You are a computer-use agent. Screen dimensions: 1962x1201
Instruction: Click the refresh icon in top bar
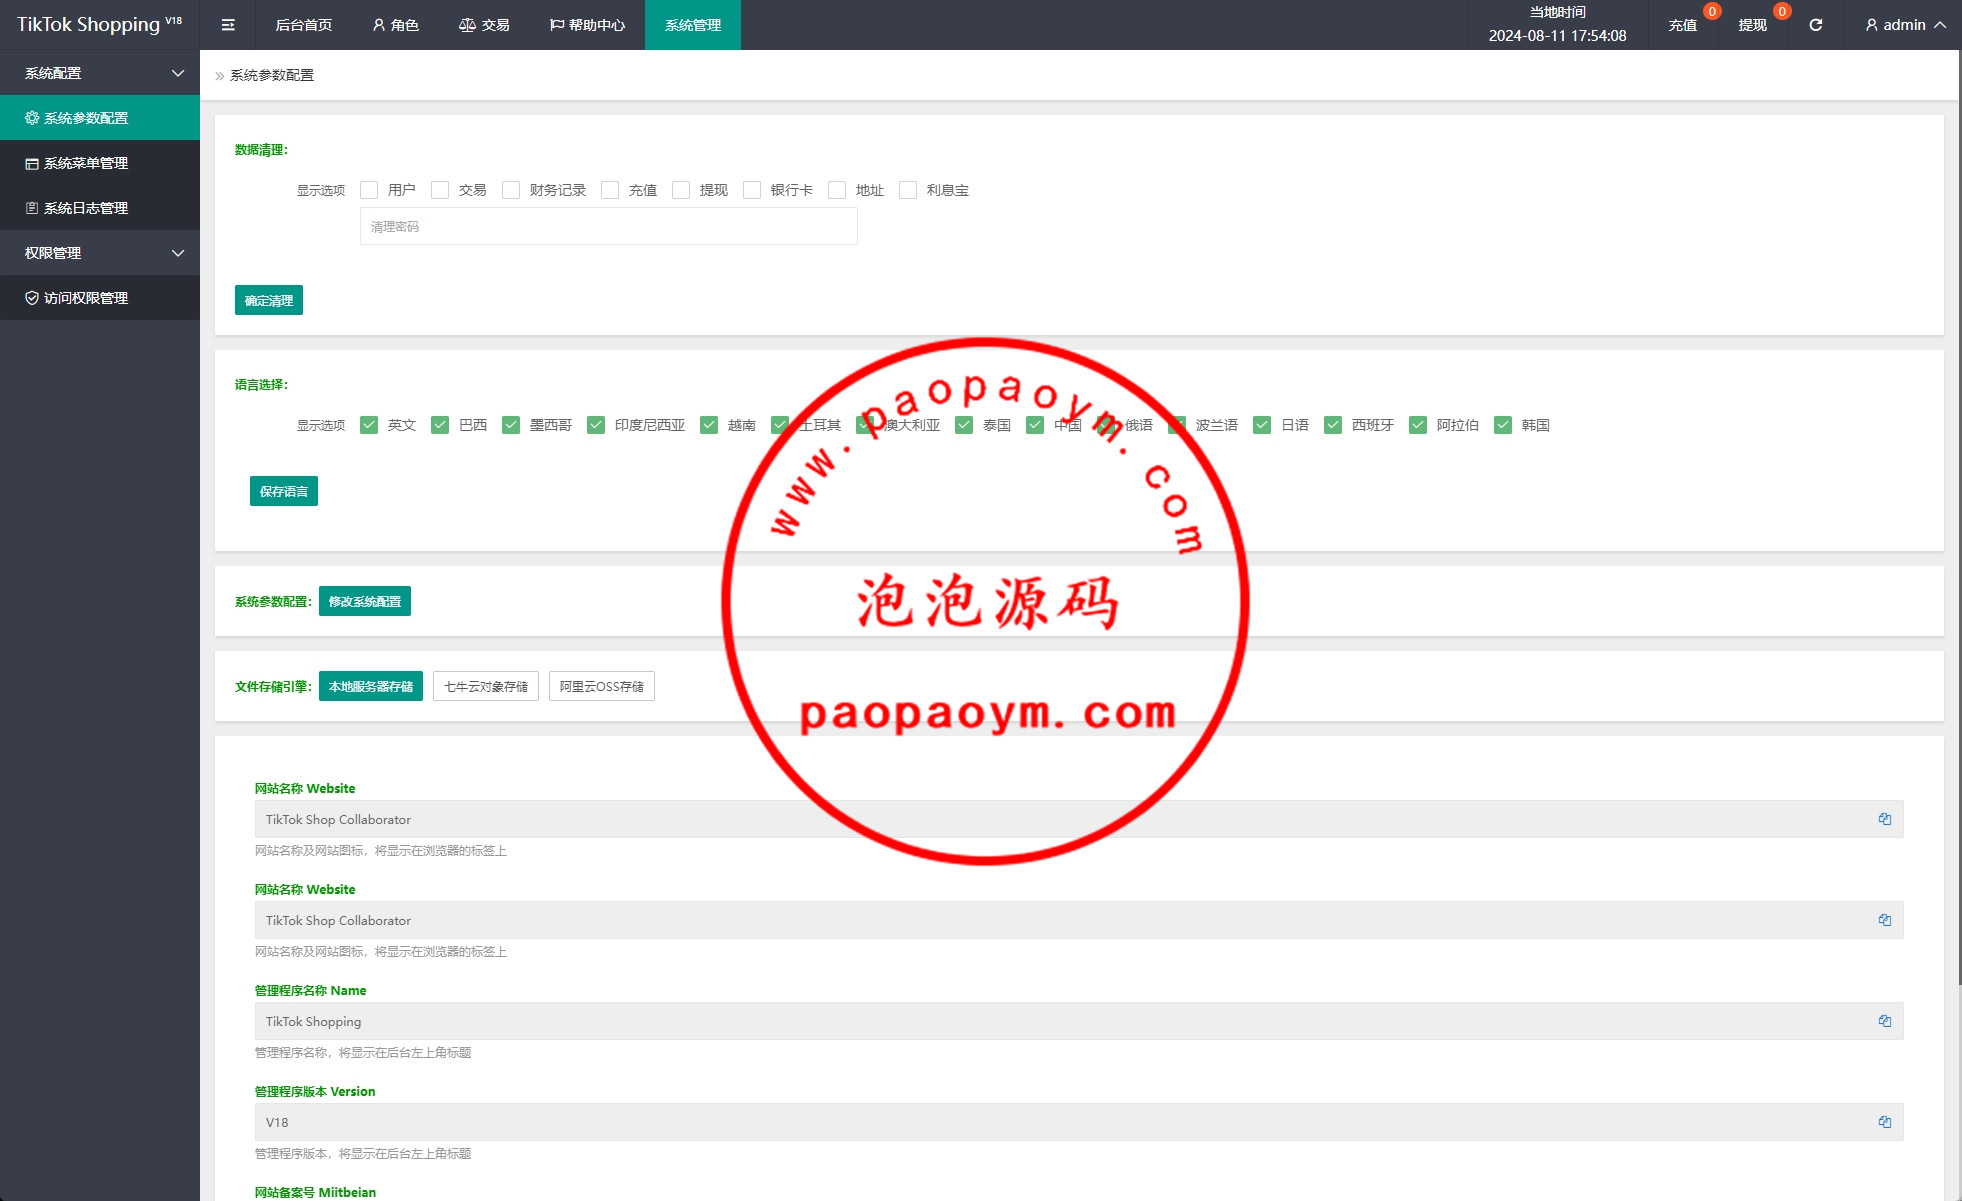(1816, 25)
